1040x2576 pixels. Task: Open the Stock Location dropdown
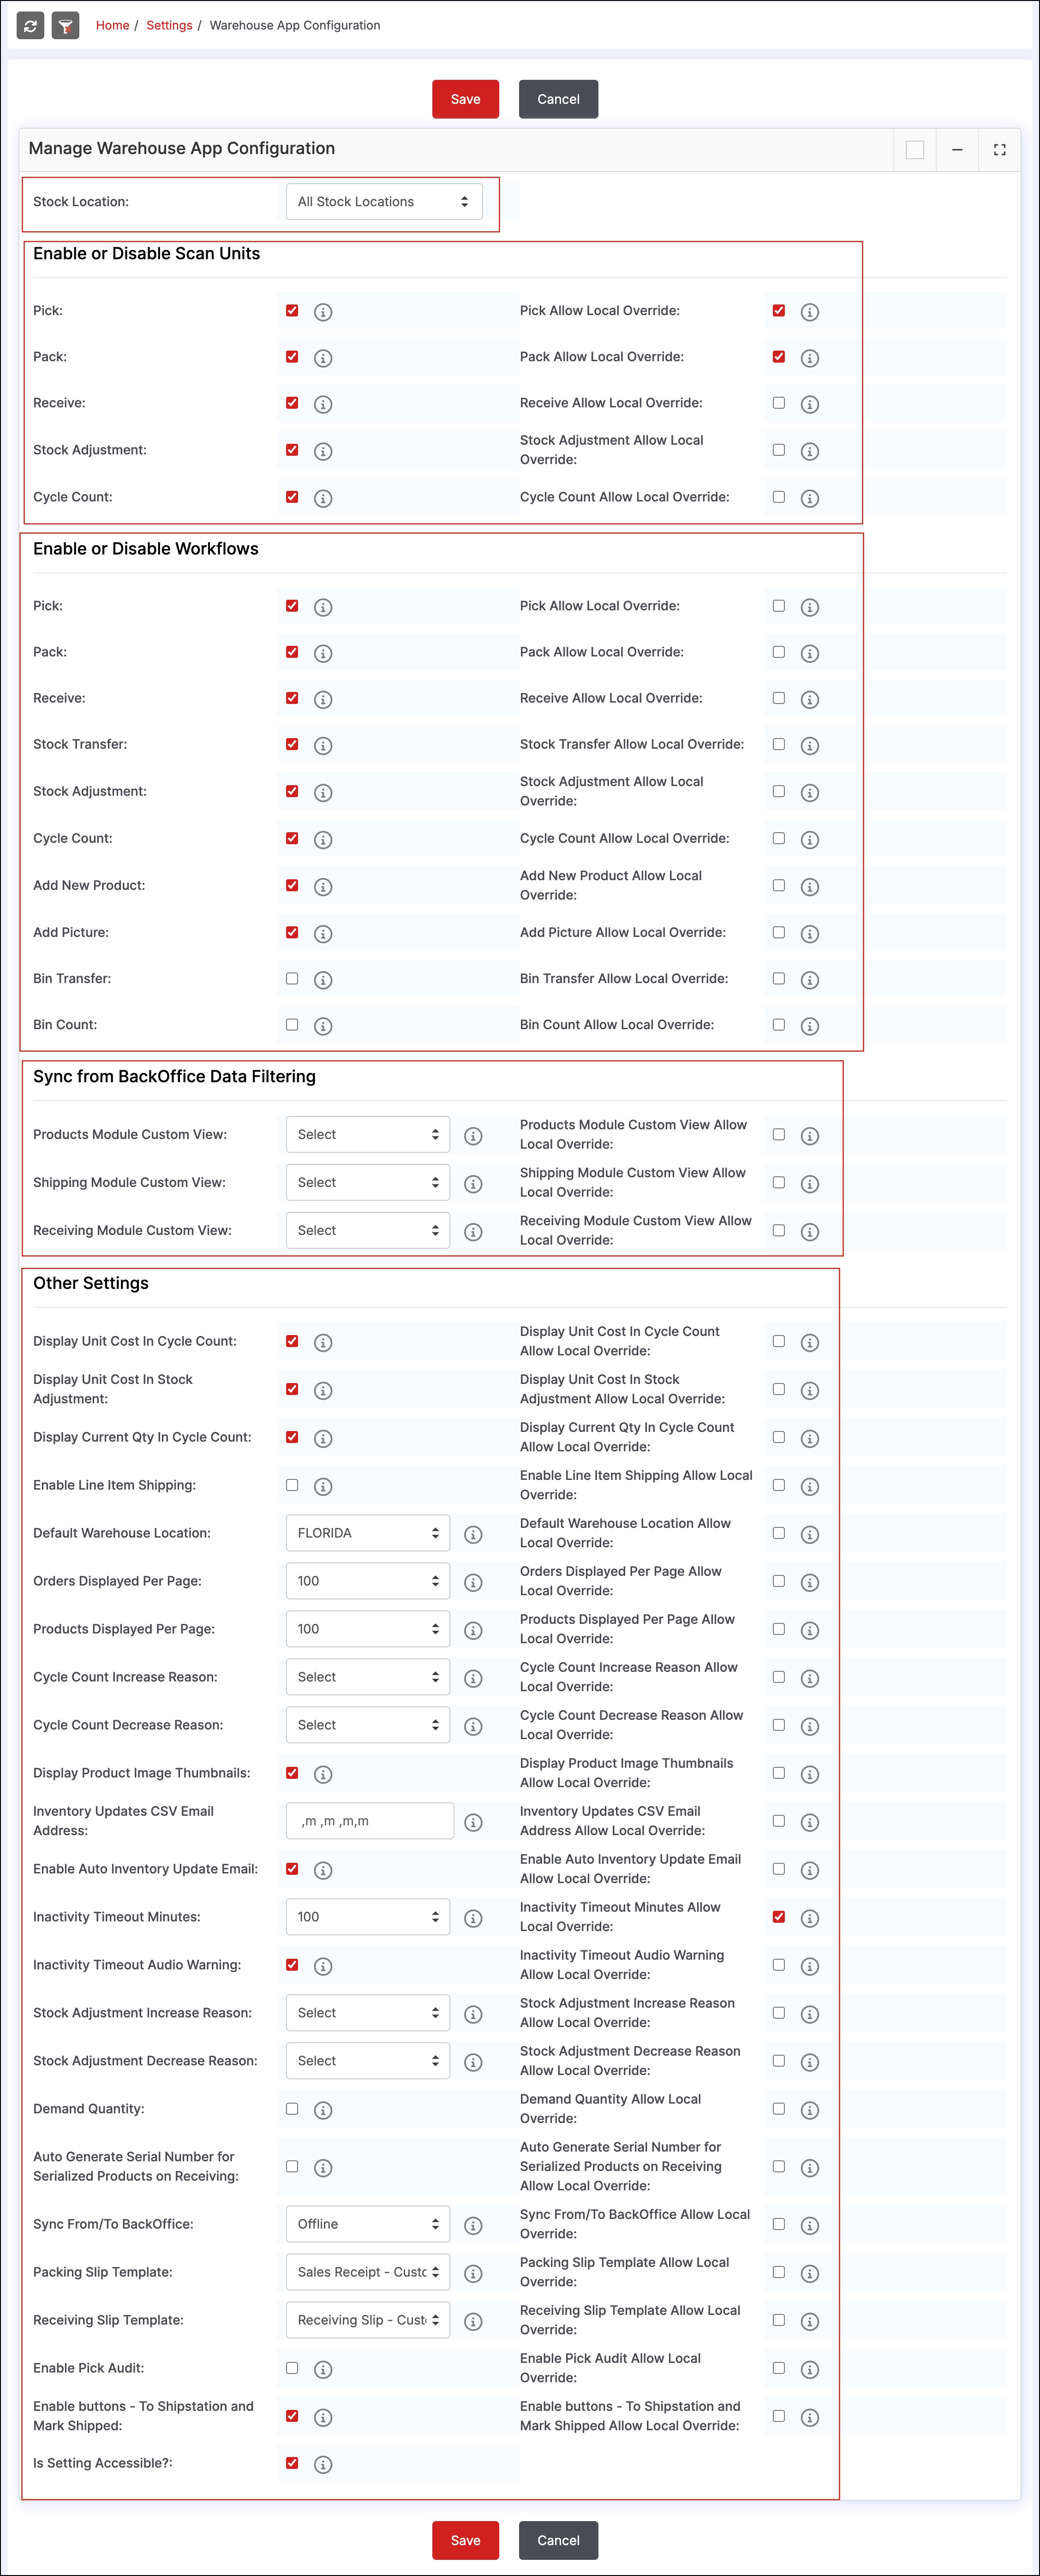click(x=383, y=202)
